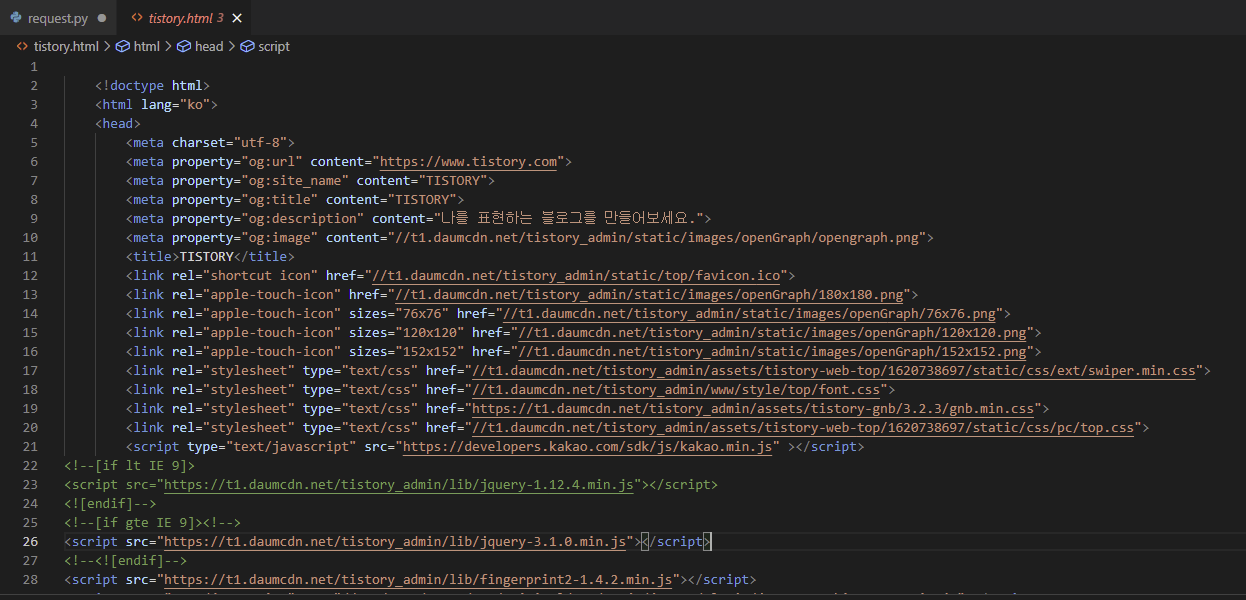Follow the favicon.ico href link
Viewport: 1246px width, 600px height.
point(575,275)
